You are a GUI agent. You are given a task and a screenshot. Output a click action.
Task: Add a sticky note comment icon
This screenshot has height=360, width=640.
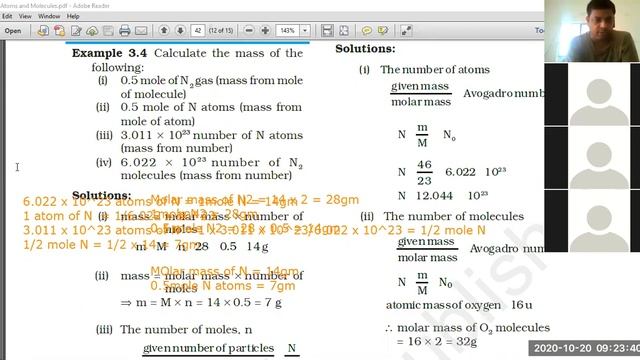[367, 31]
